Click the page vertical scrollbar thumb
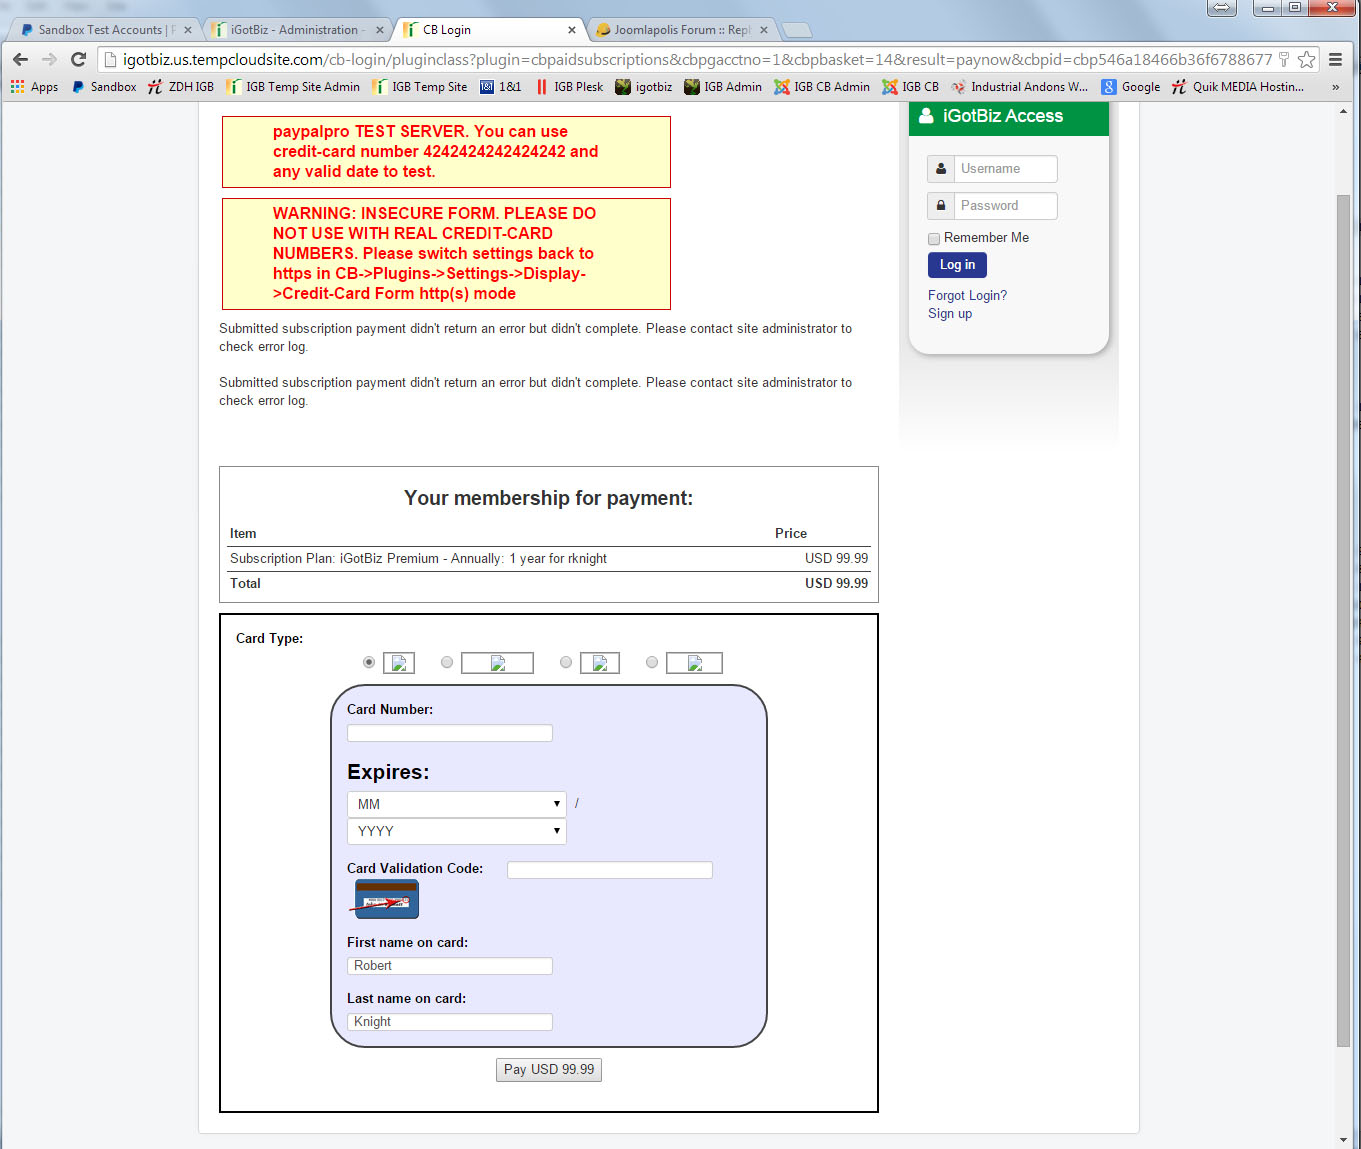The width and height of the screenshot is (1361, 1149). [1343, 620]
